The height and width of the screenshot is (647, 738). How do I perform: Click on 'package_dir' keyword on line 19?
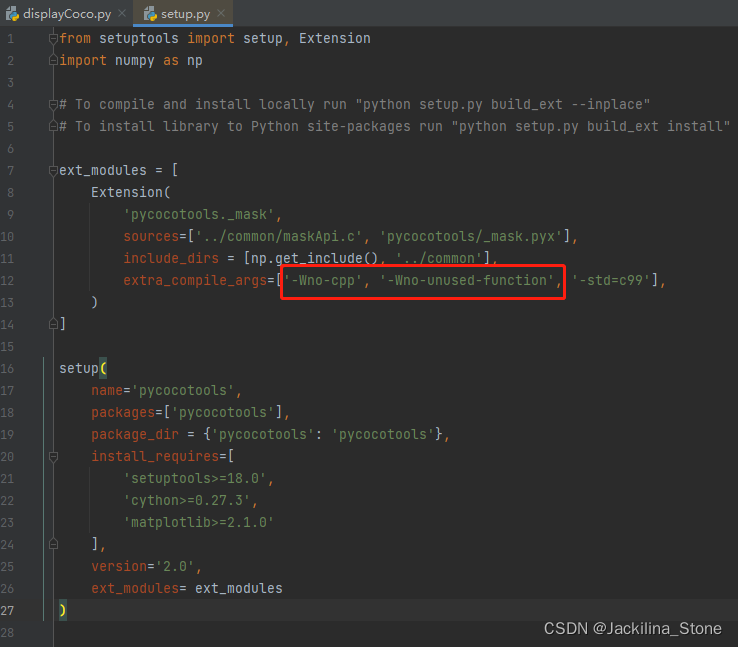(135, 434)
